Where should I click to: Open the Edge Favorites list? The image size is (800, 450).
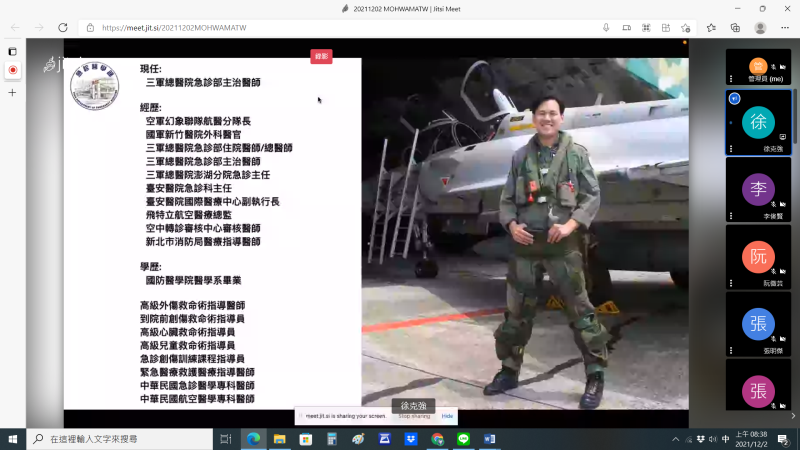click(x=711, y=27)
